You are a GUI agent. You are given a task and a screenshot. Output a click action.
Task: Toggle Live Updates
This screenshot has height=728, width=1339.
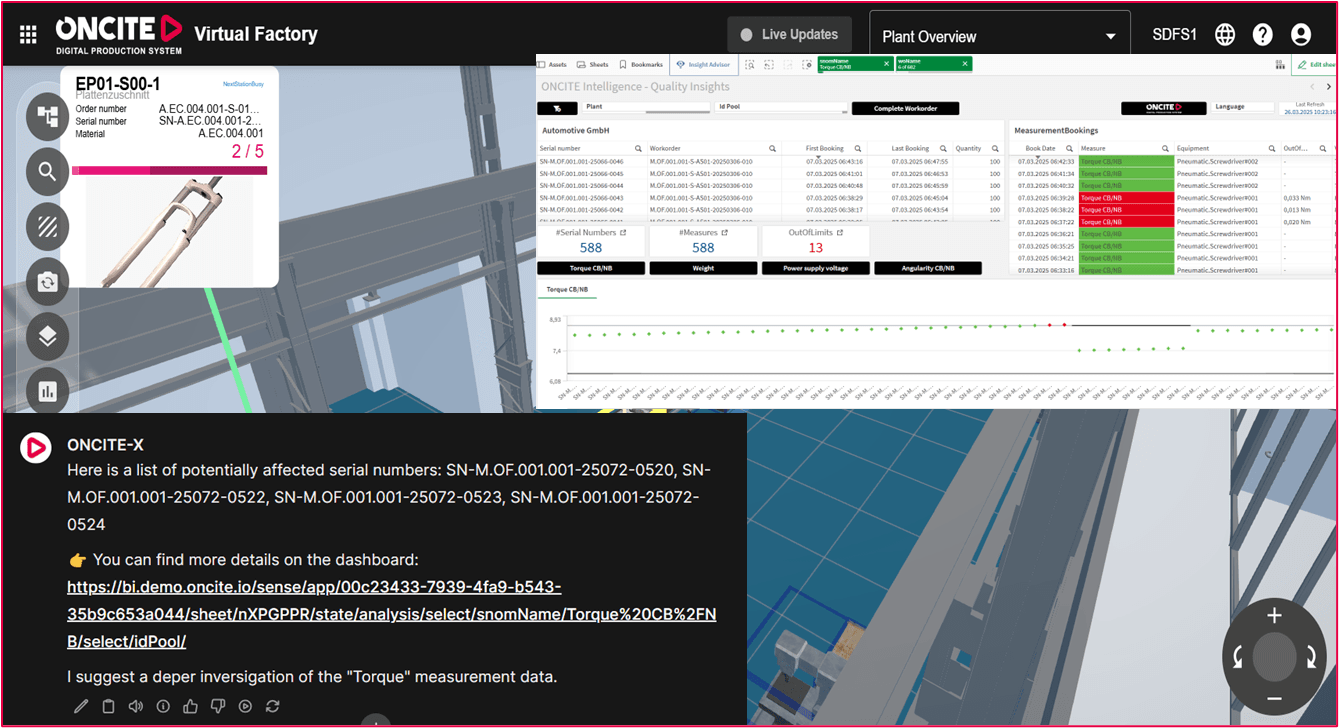(789, 35)
